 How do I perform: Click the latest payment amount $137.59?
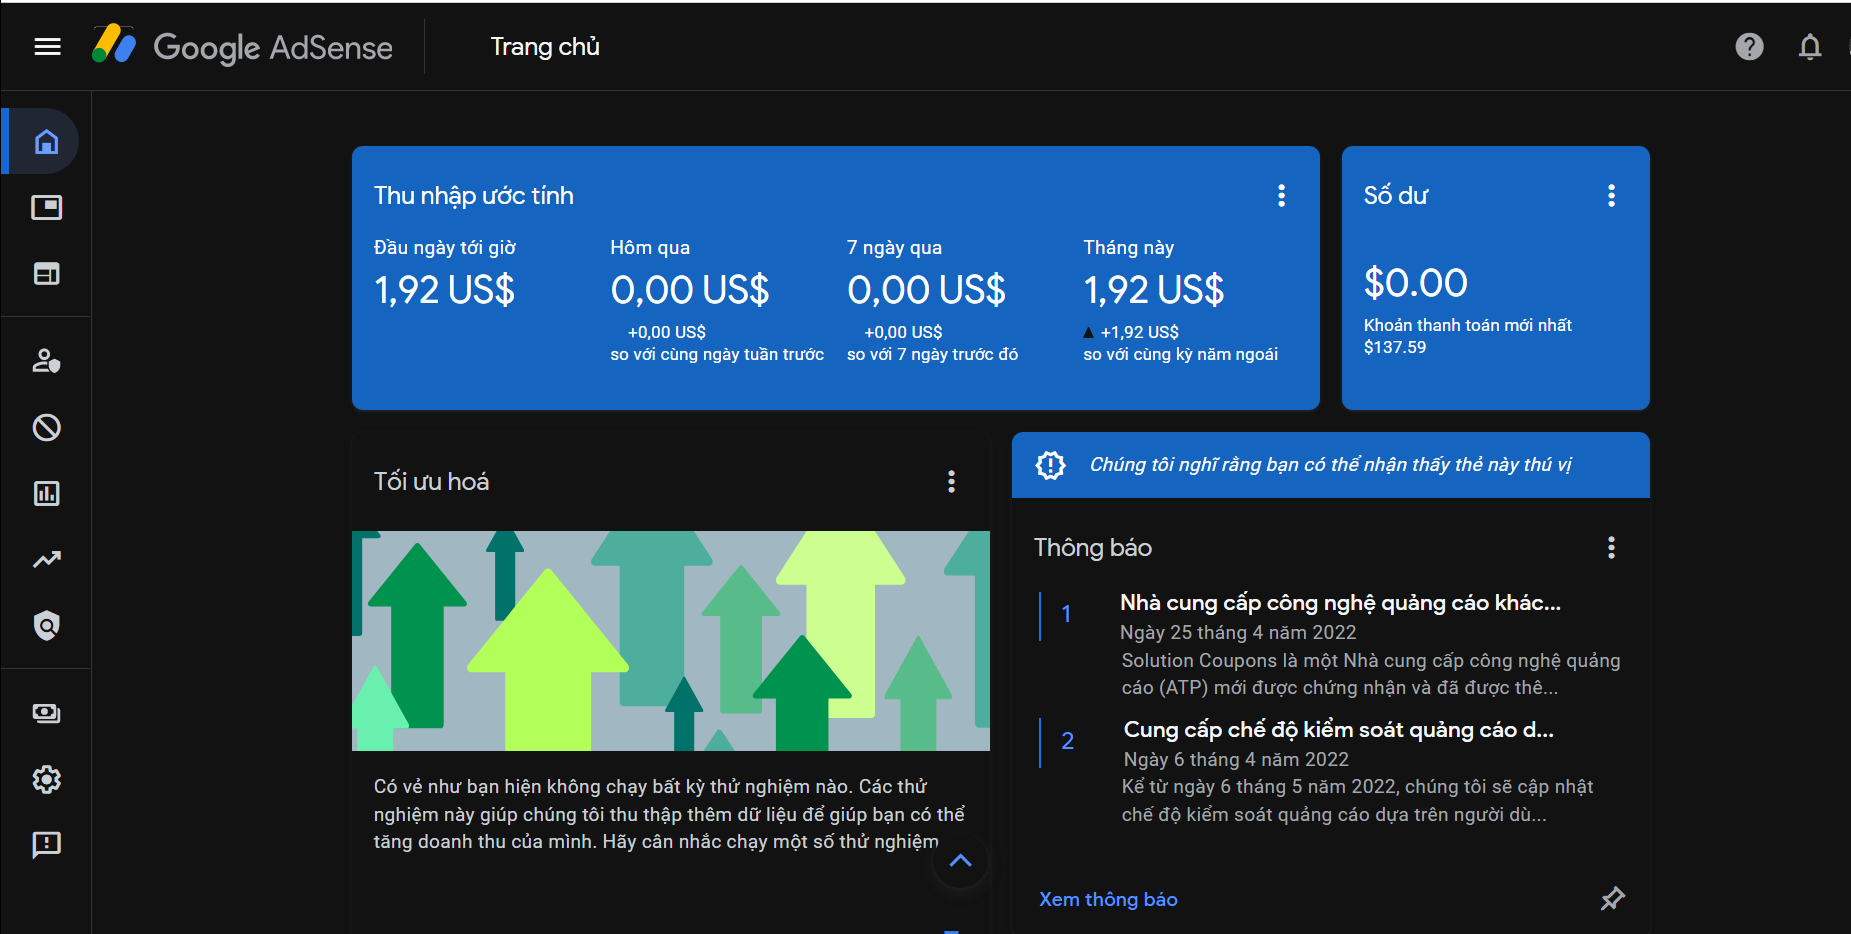click(x=1395, y=347)
